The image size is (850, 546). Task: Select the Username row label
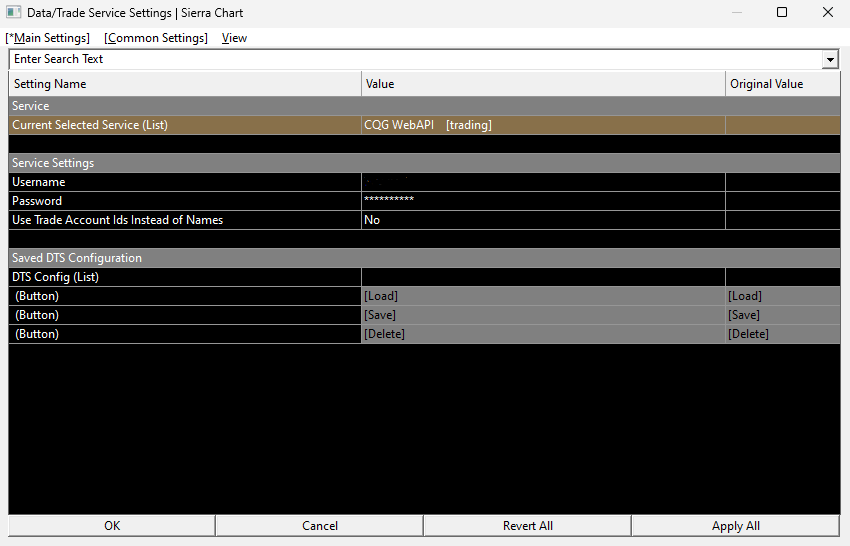185,182
